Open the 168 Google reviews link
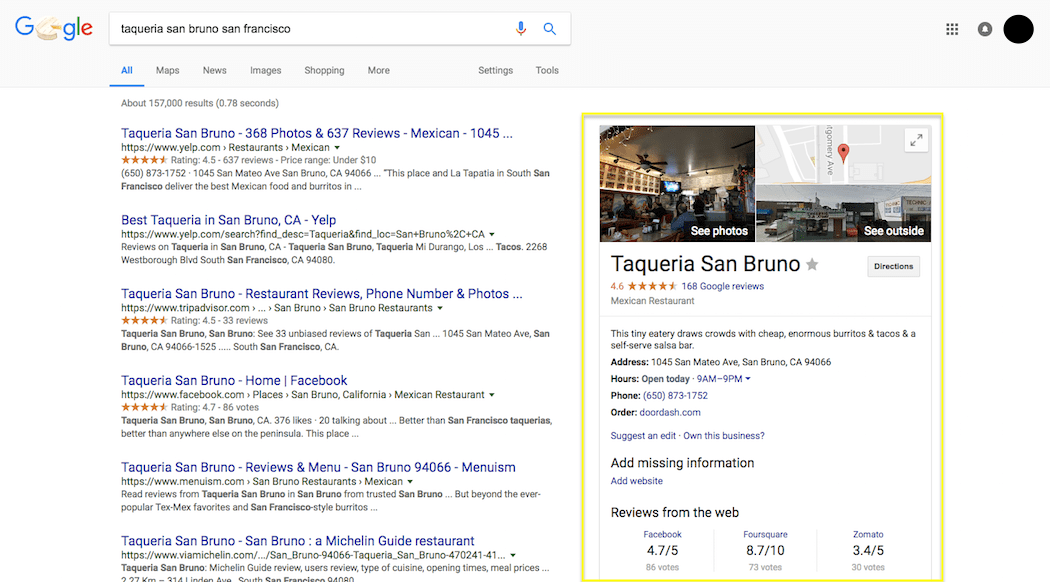This screenshot has height=582, width=1050. click(x=722, y=286)
